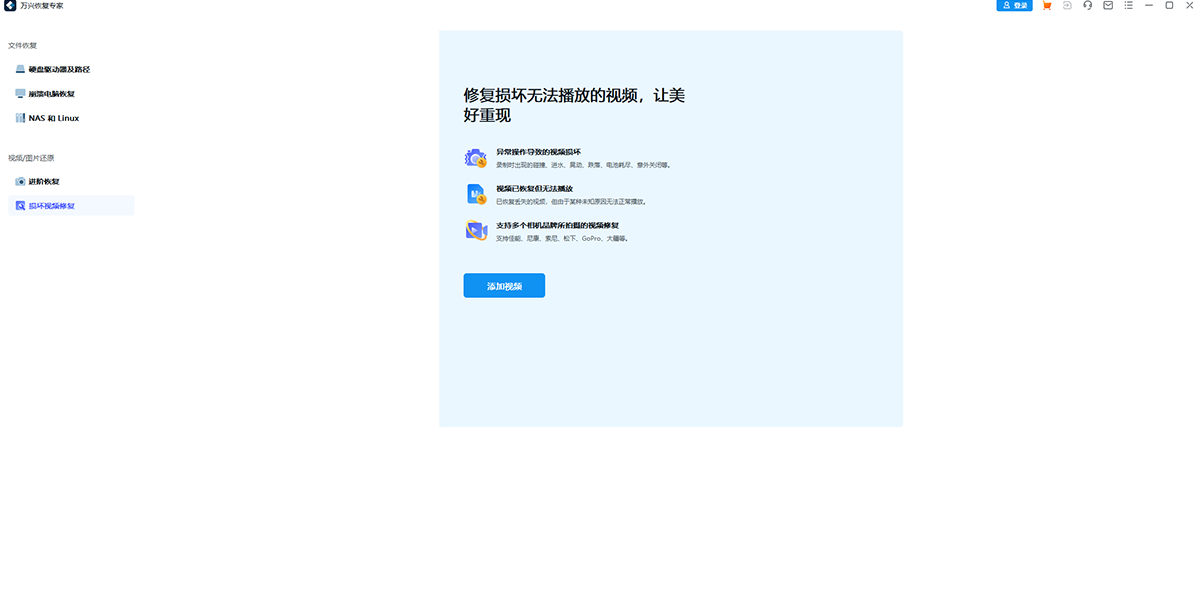
Task: Open the mail envelope messages icon
Action: [x=1108, y=6]
